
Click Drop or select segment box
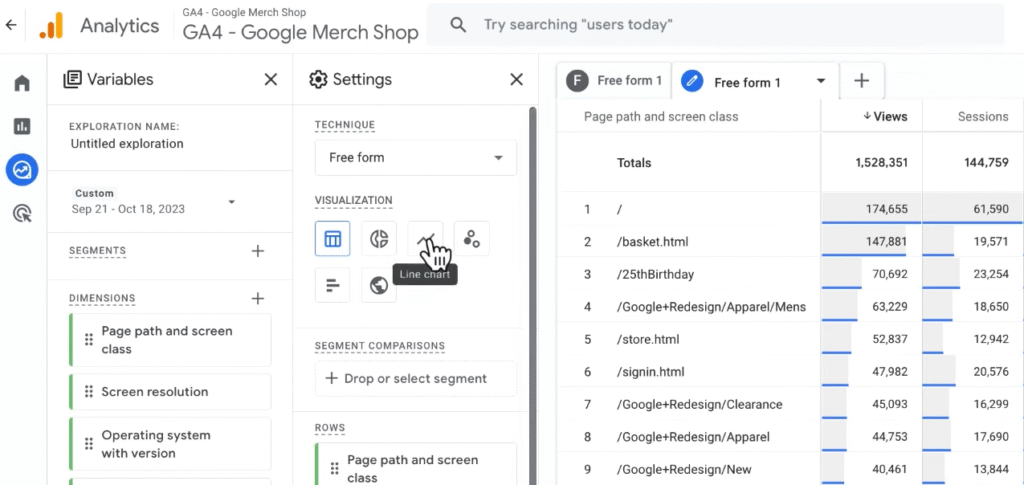click(416, 379)
